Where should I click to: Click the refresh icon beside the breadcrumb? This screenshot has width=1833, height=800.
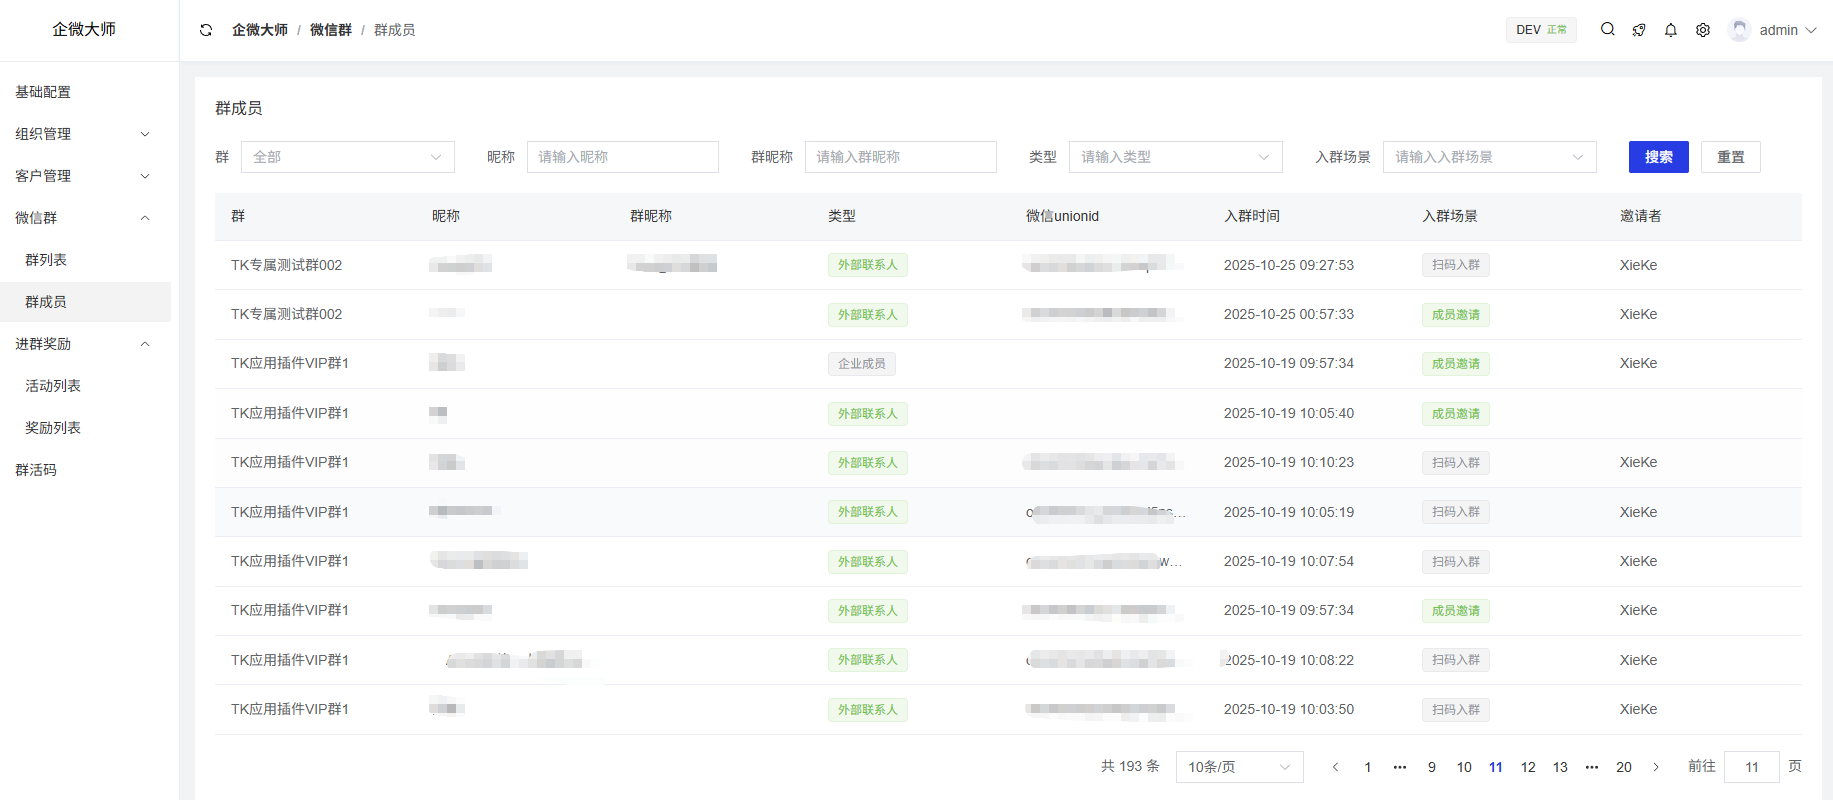[206, 30]
